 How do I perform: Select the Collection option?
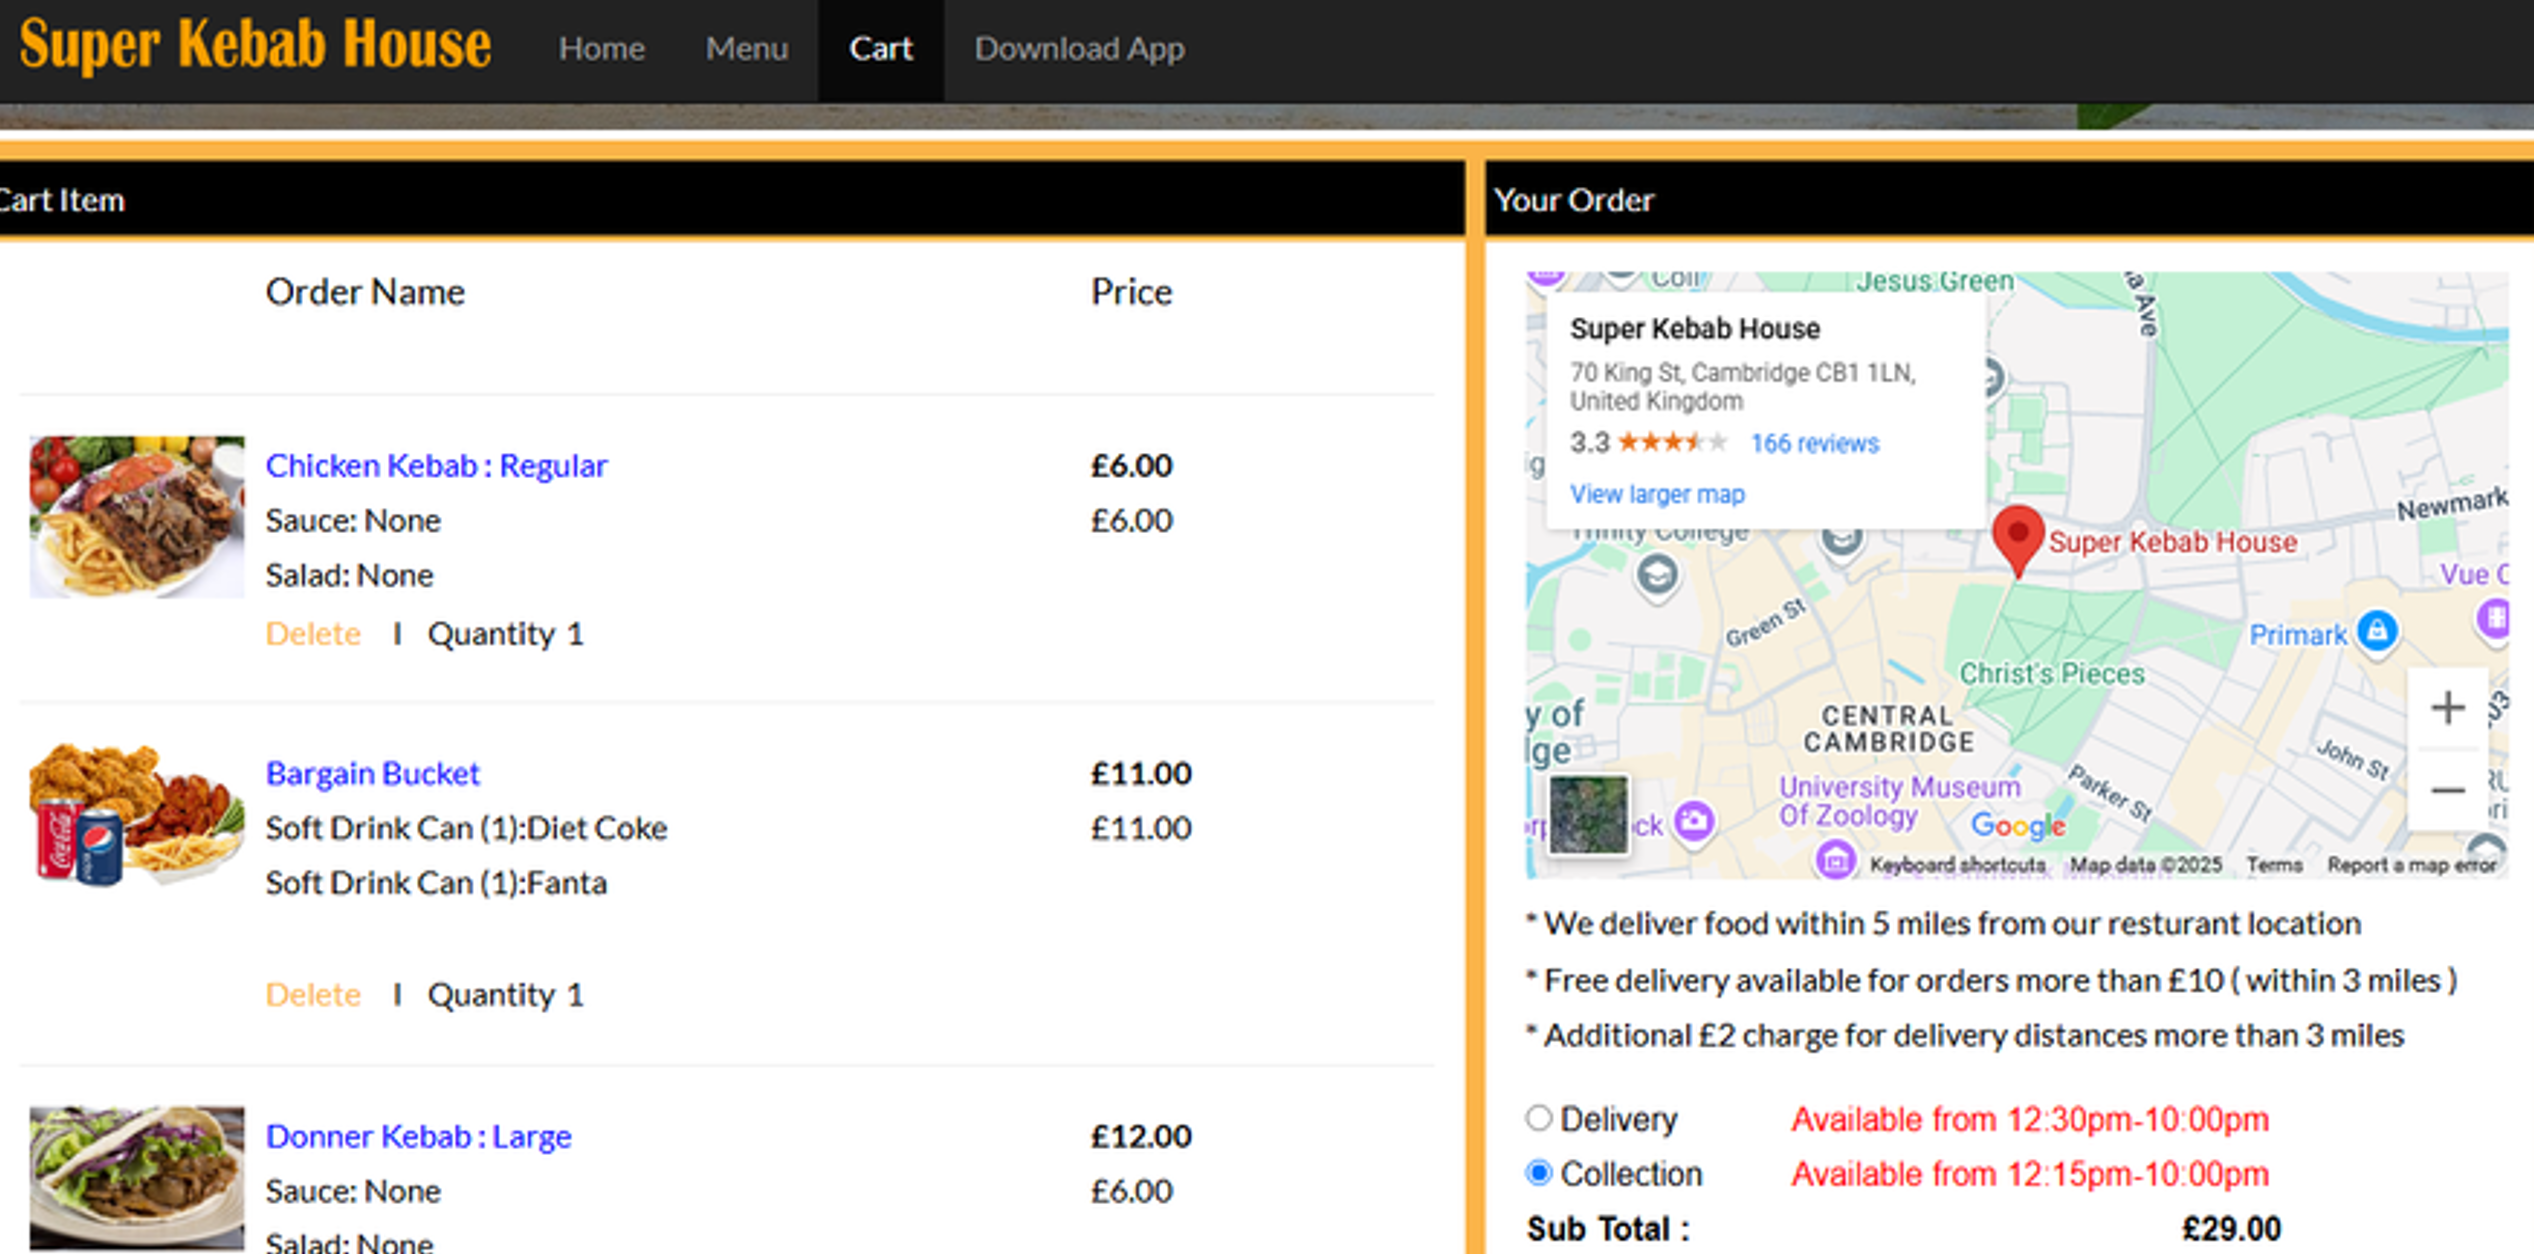tap(1538, 1172)
